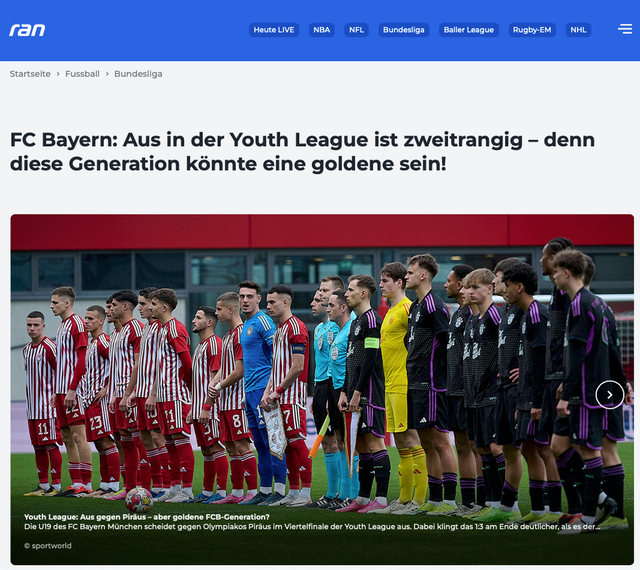
Task: Open the Heute LIVE tab
Action: click(274, 30)
